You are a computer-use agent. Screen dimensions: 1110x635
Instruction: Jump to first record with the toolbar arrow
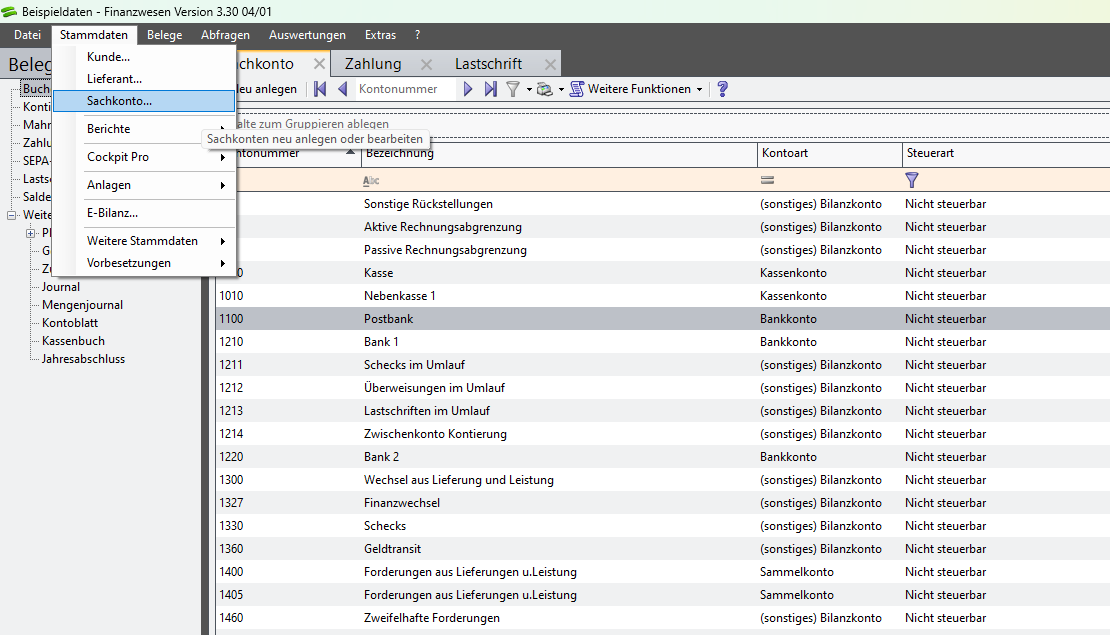(320, 89)
